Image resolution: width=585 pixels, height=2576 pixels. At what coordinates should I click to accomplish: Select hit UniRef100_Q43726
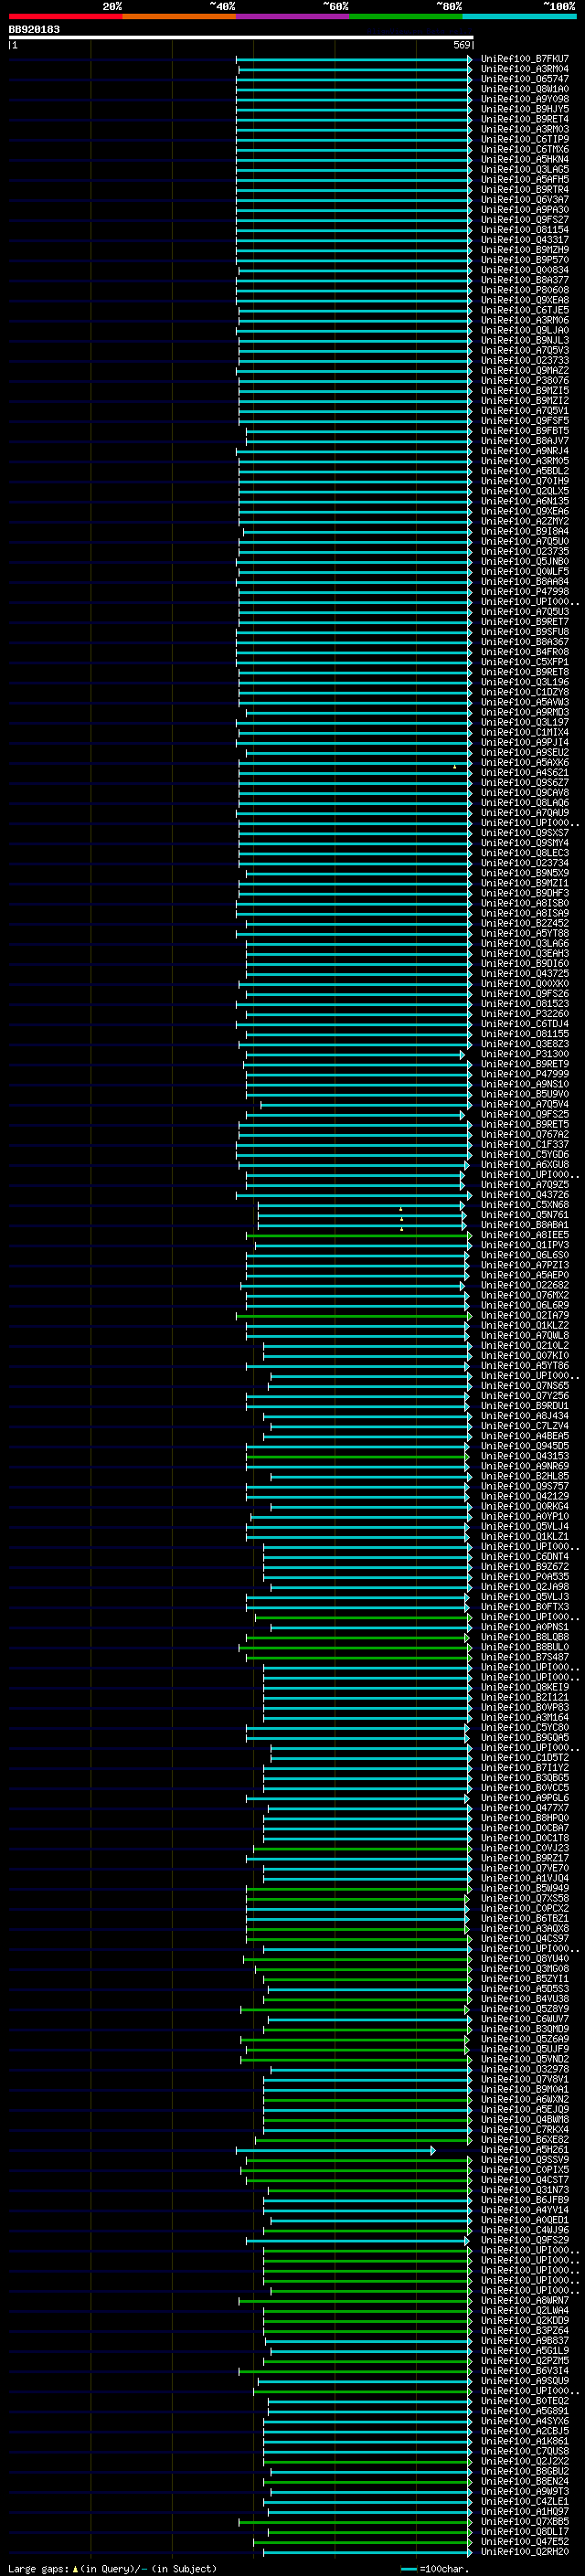pyautogui.click(x=524, y=1195)
